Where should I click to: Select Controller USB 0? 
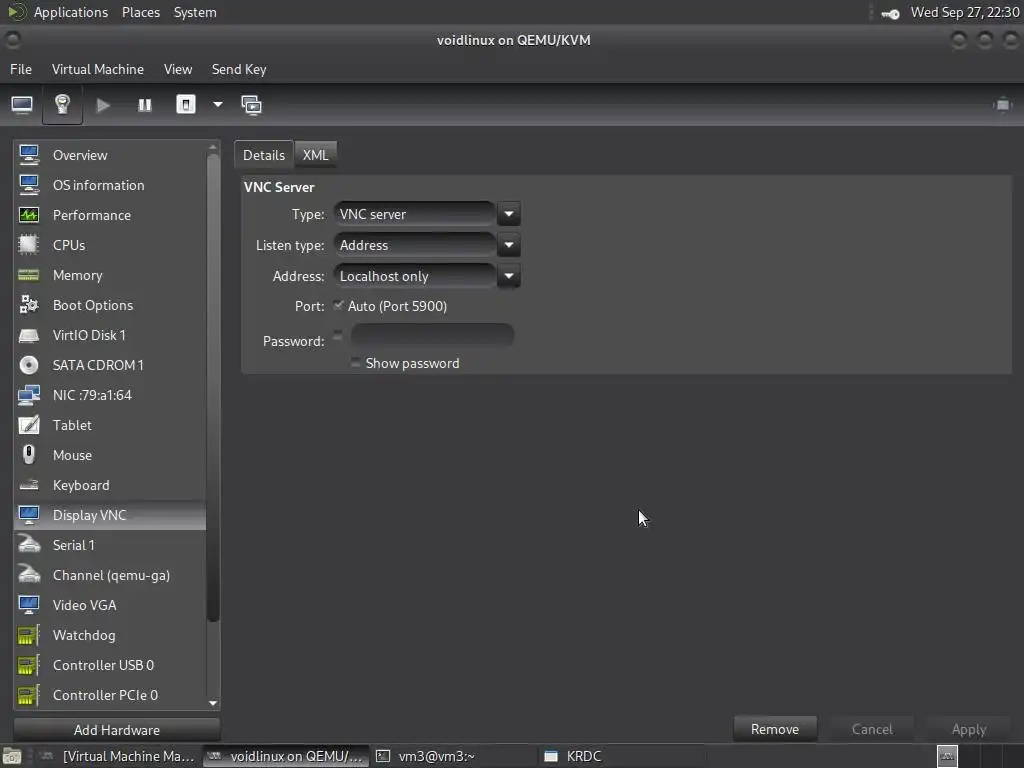110,665
